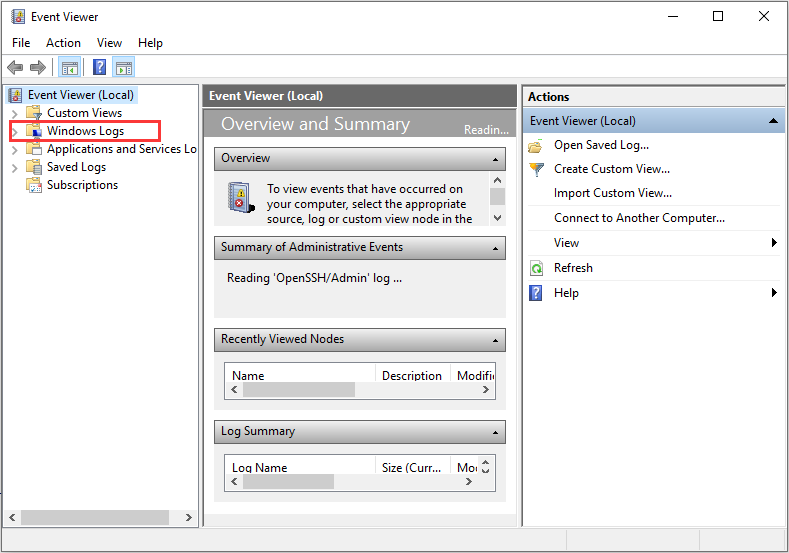Image resolution: width=789 pixels, height=553 pixels.
Task: Click the blue Help toolbar icon
Action: (x=99, y=67)
